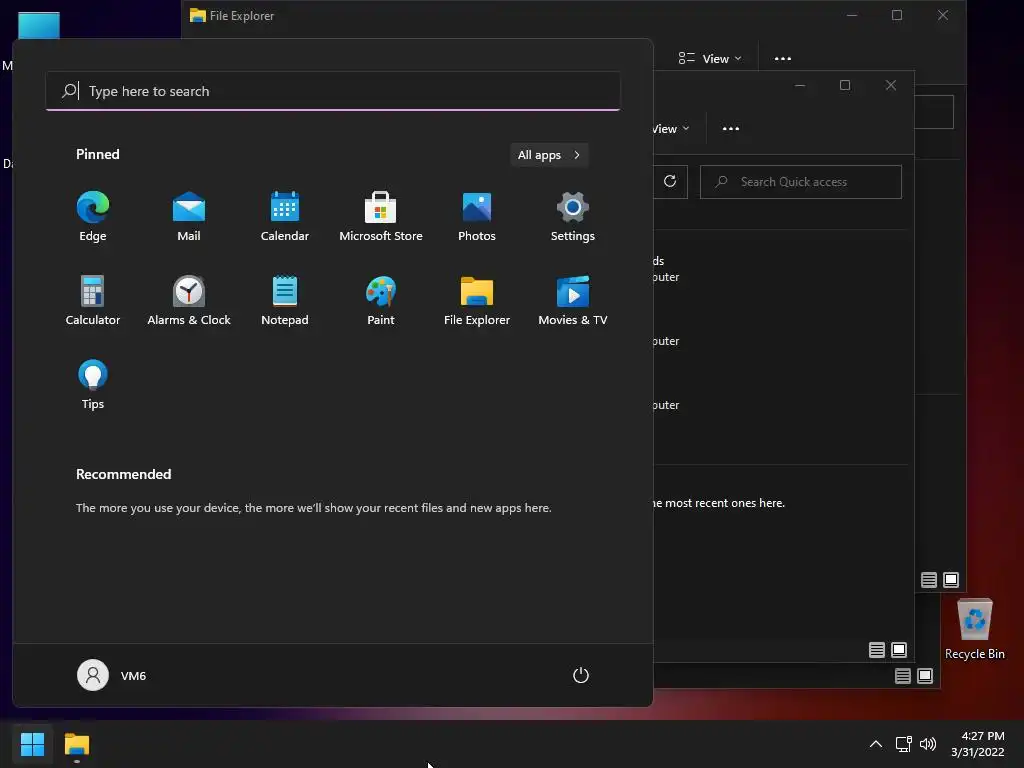Click the Windows Start button on taskbar
The width and height of the screenshot is (1024, 768).
tap(32, 744)
